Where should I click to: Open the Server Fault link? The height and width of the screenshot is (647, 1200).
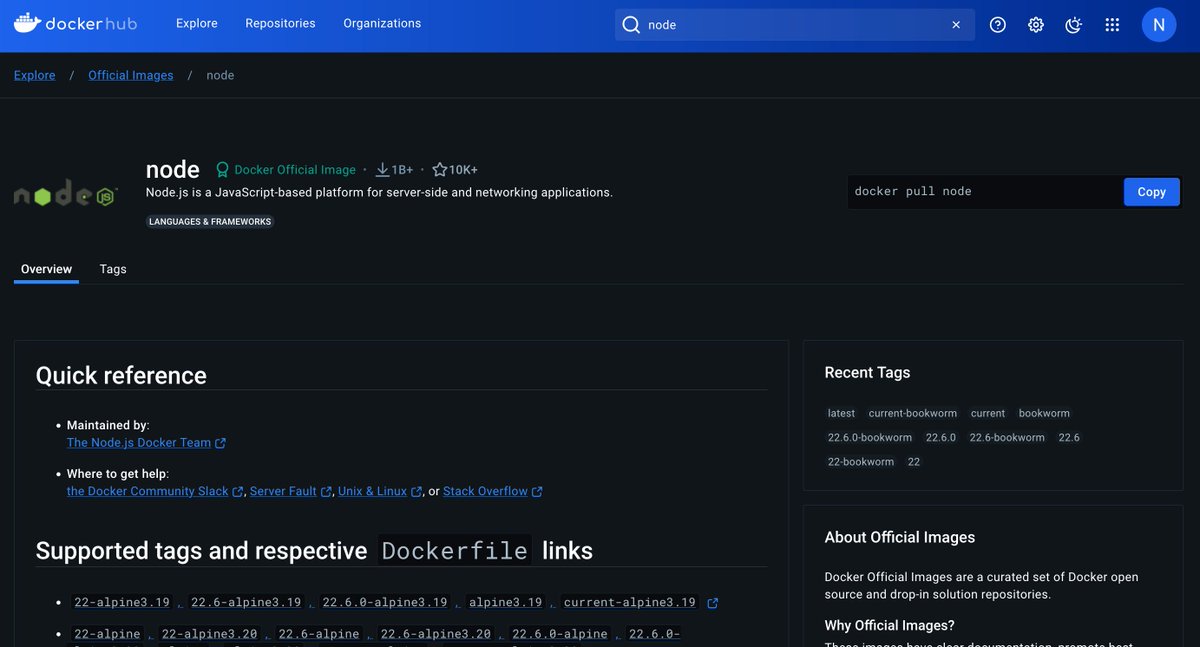pos(283,491)
